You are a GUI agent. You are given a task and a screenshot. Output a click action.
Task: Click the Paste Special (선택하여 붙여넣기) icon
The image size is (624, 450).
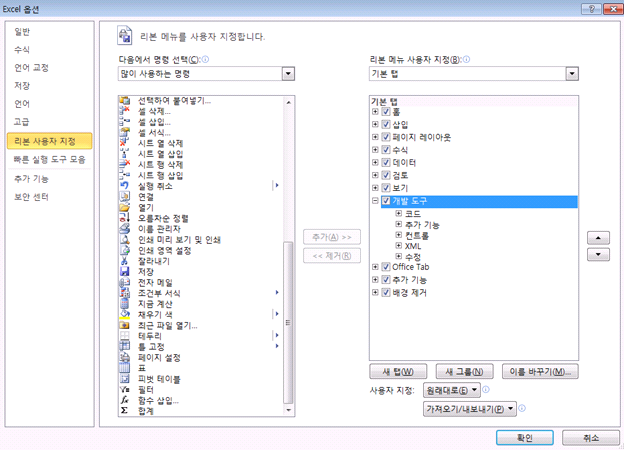125,101
